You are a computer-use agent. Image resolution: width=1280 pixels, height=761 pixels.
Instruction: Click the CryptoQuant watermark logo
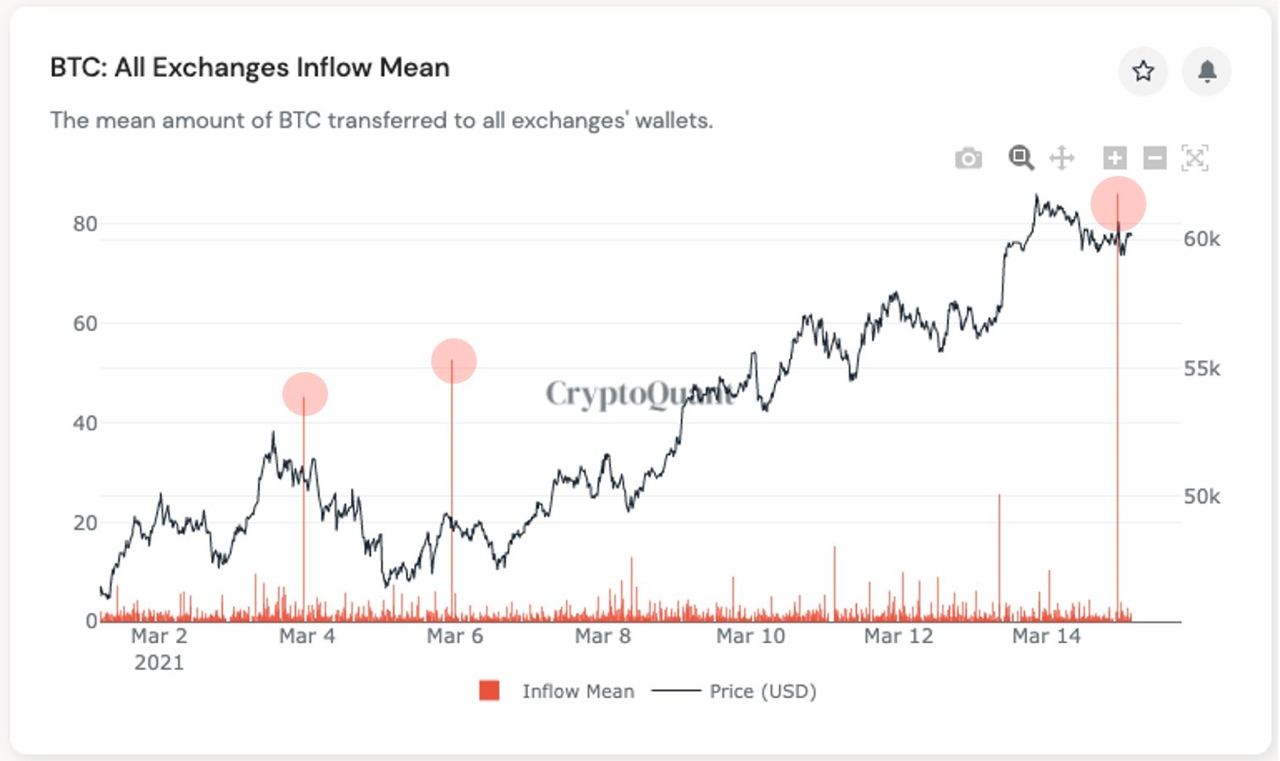pos(639,396)
